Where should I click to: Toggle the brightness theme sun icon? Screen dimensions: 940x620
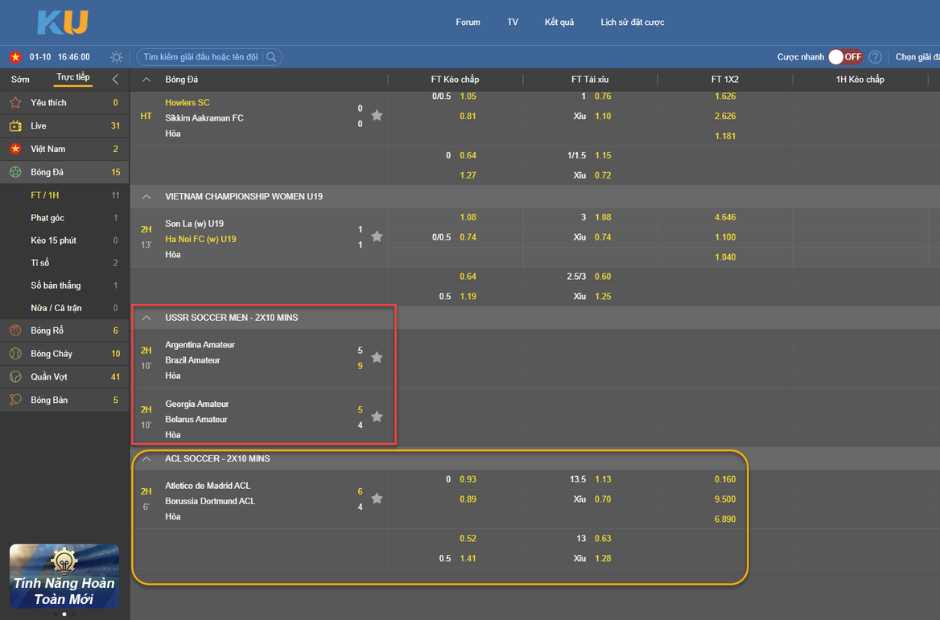[x=116, y=57]
